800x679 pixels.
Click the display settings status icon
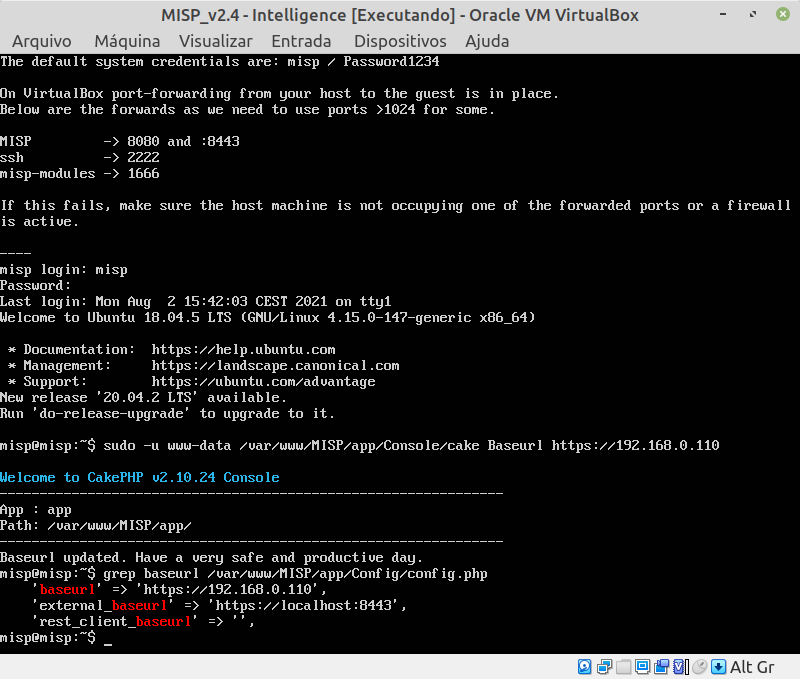(642, 666)
